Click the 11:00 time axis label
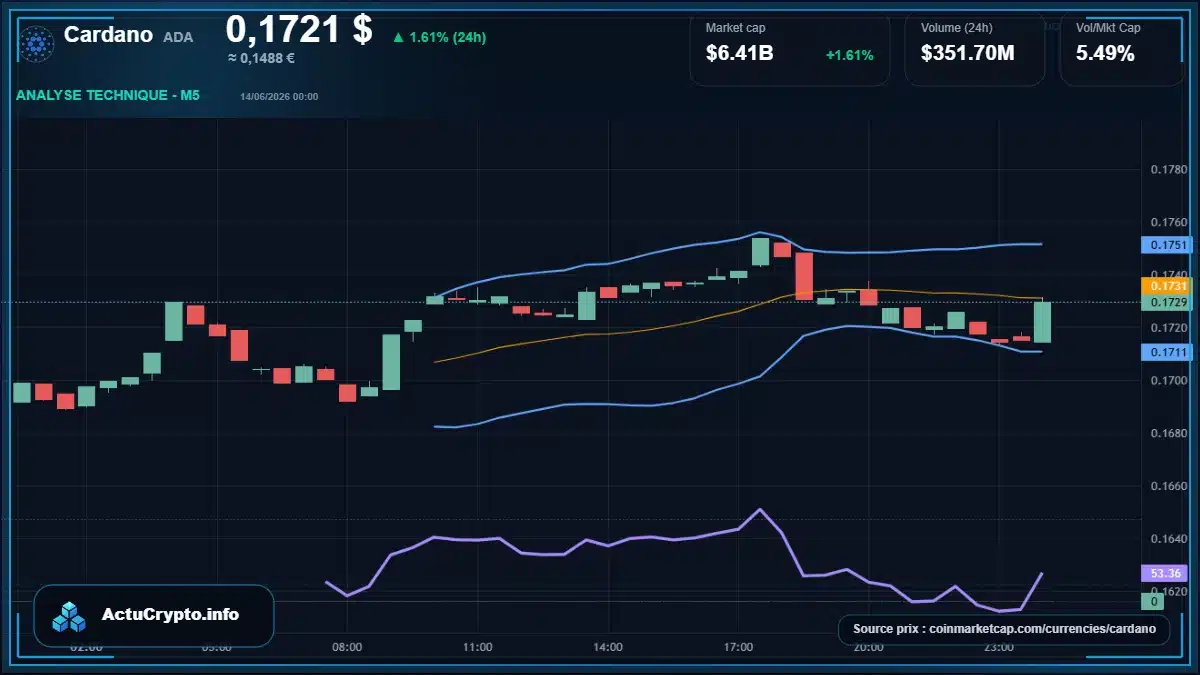This screenshot has height=675, width=1200. [x=477, y=647]
